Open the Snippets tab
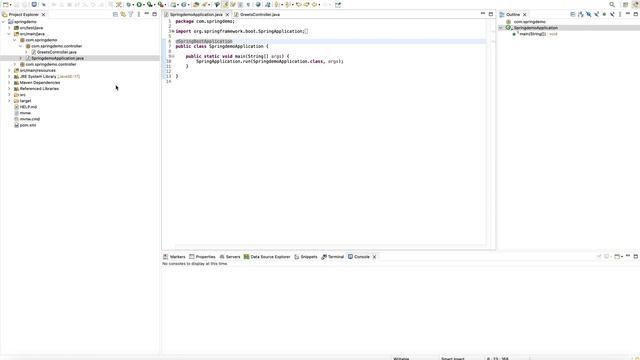640x360 pixels. 306,257
